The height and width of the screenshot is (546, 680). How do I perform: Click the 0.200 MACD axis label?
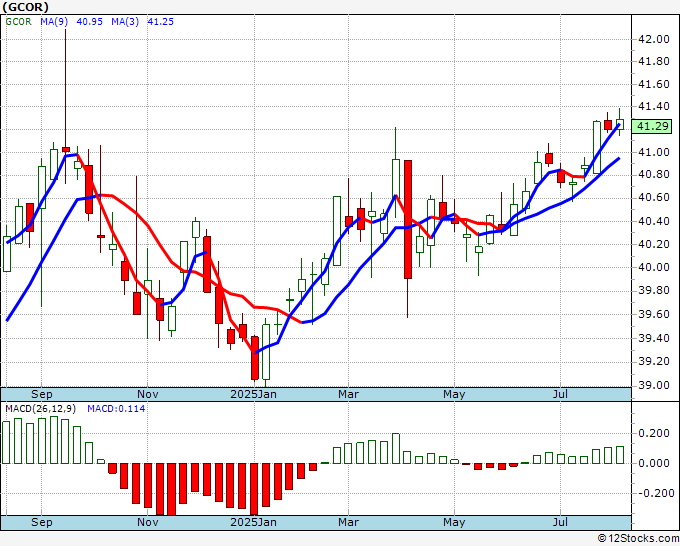pyautogui.click(x=654, y=433)
